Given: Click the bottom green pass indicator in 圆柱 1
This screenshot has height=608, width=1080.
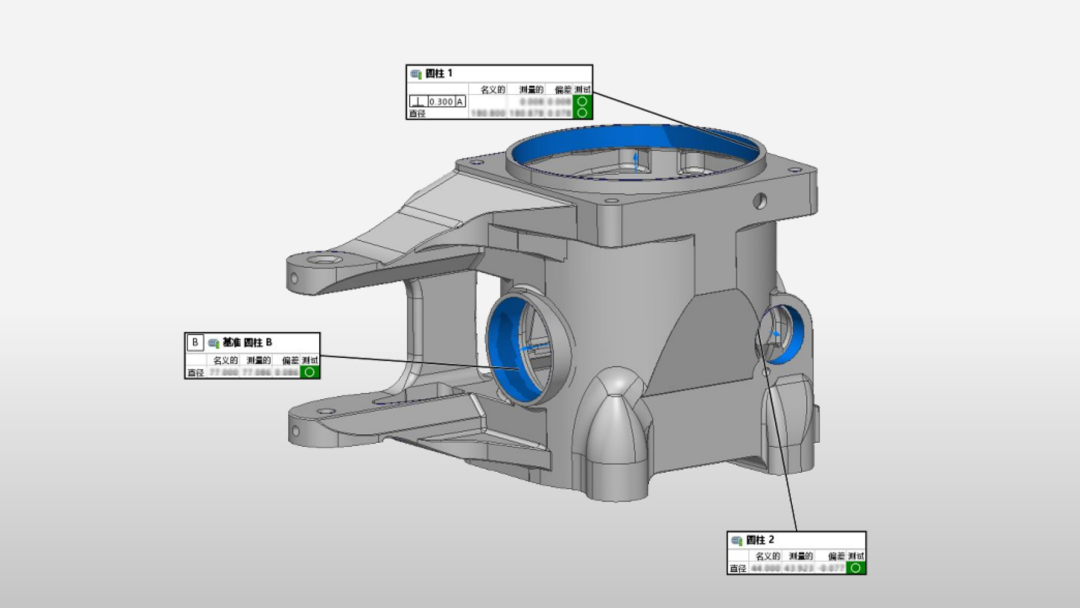Looking at the screenshot, I should point(582,113).
